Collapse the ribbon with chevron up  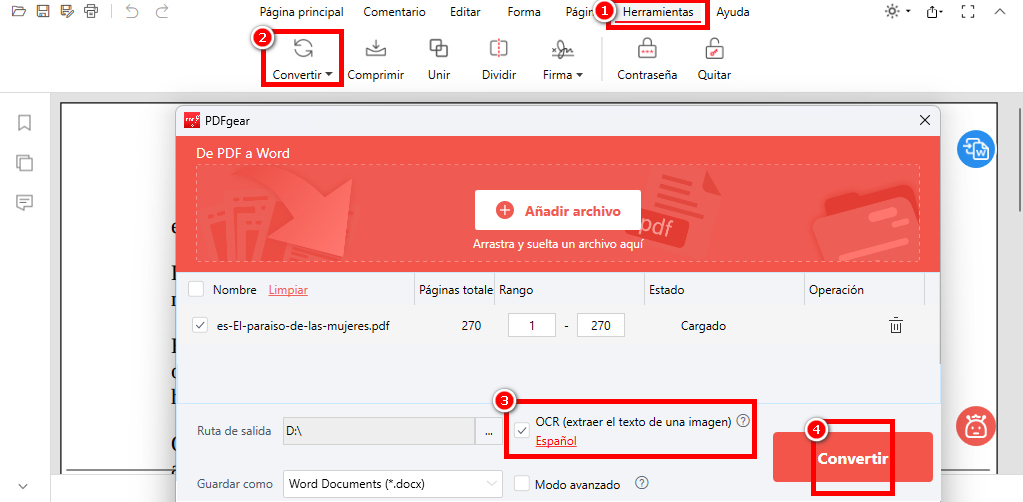(x=999, y=11)
